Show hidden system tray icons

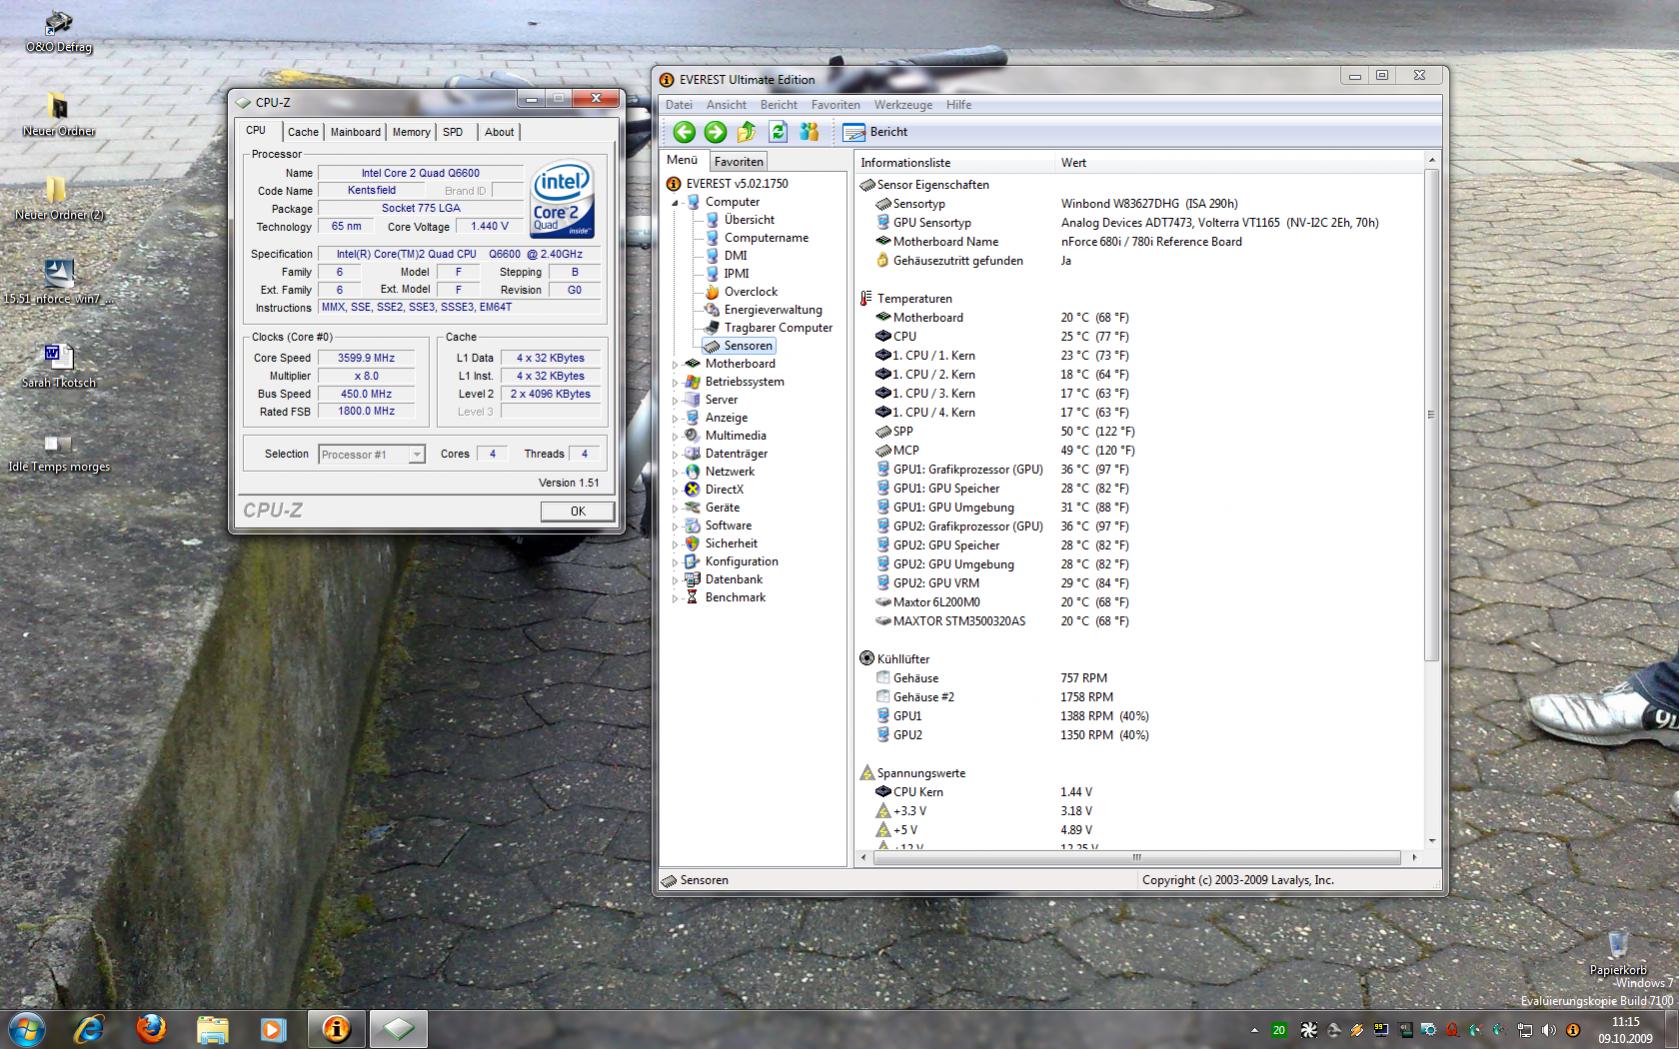click(x=1254, y=1030)
